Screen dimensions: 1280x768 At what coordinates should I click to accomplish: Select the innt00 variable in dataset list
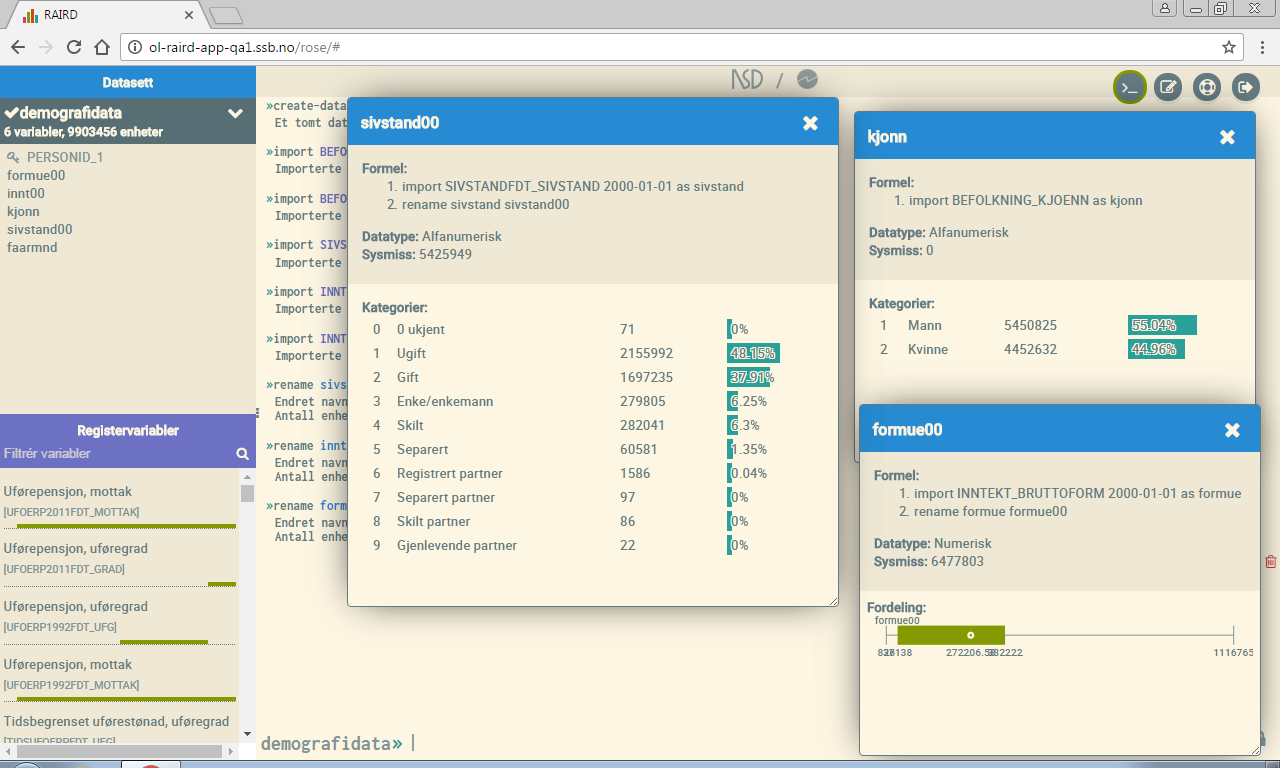coord(26,194)
